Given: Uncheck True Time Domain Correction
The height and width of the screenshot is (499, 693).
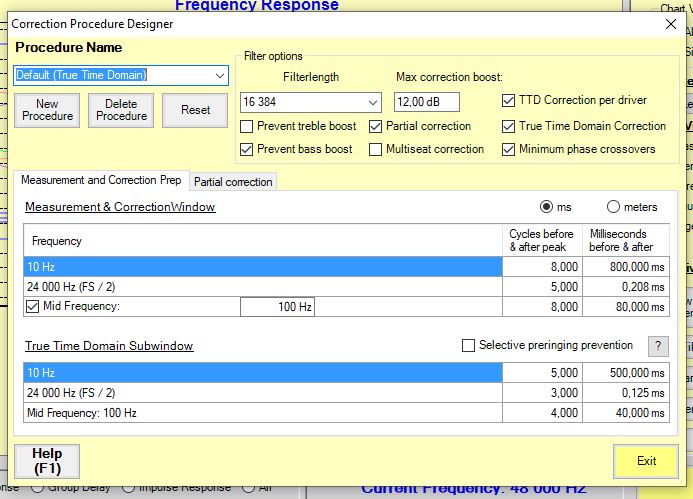Looking at the screenshot, I should pos(509,127).
